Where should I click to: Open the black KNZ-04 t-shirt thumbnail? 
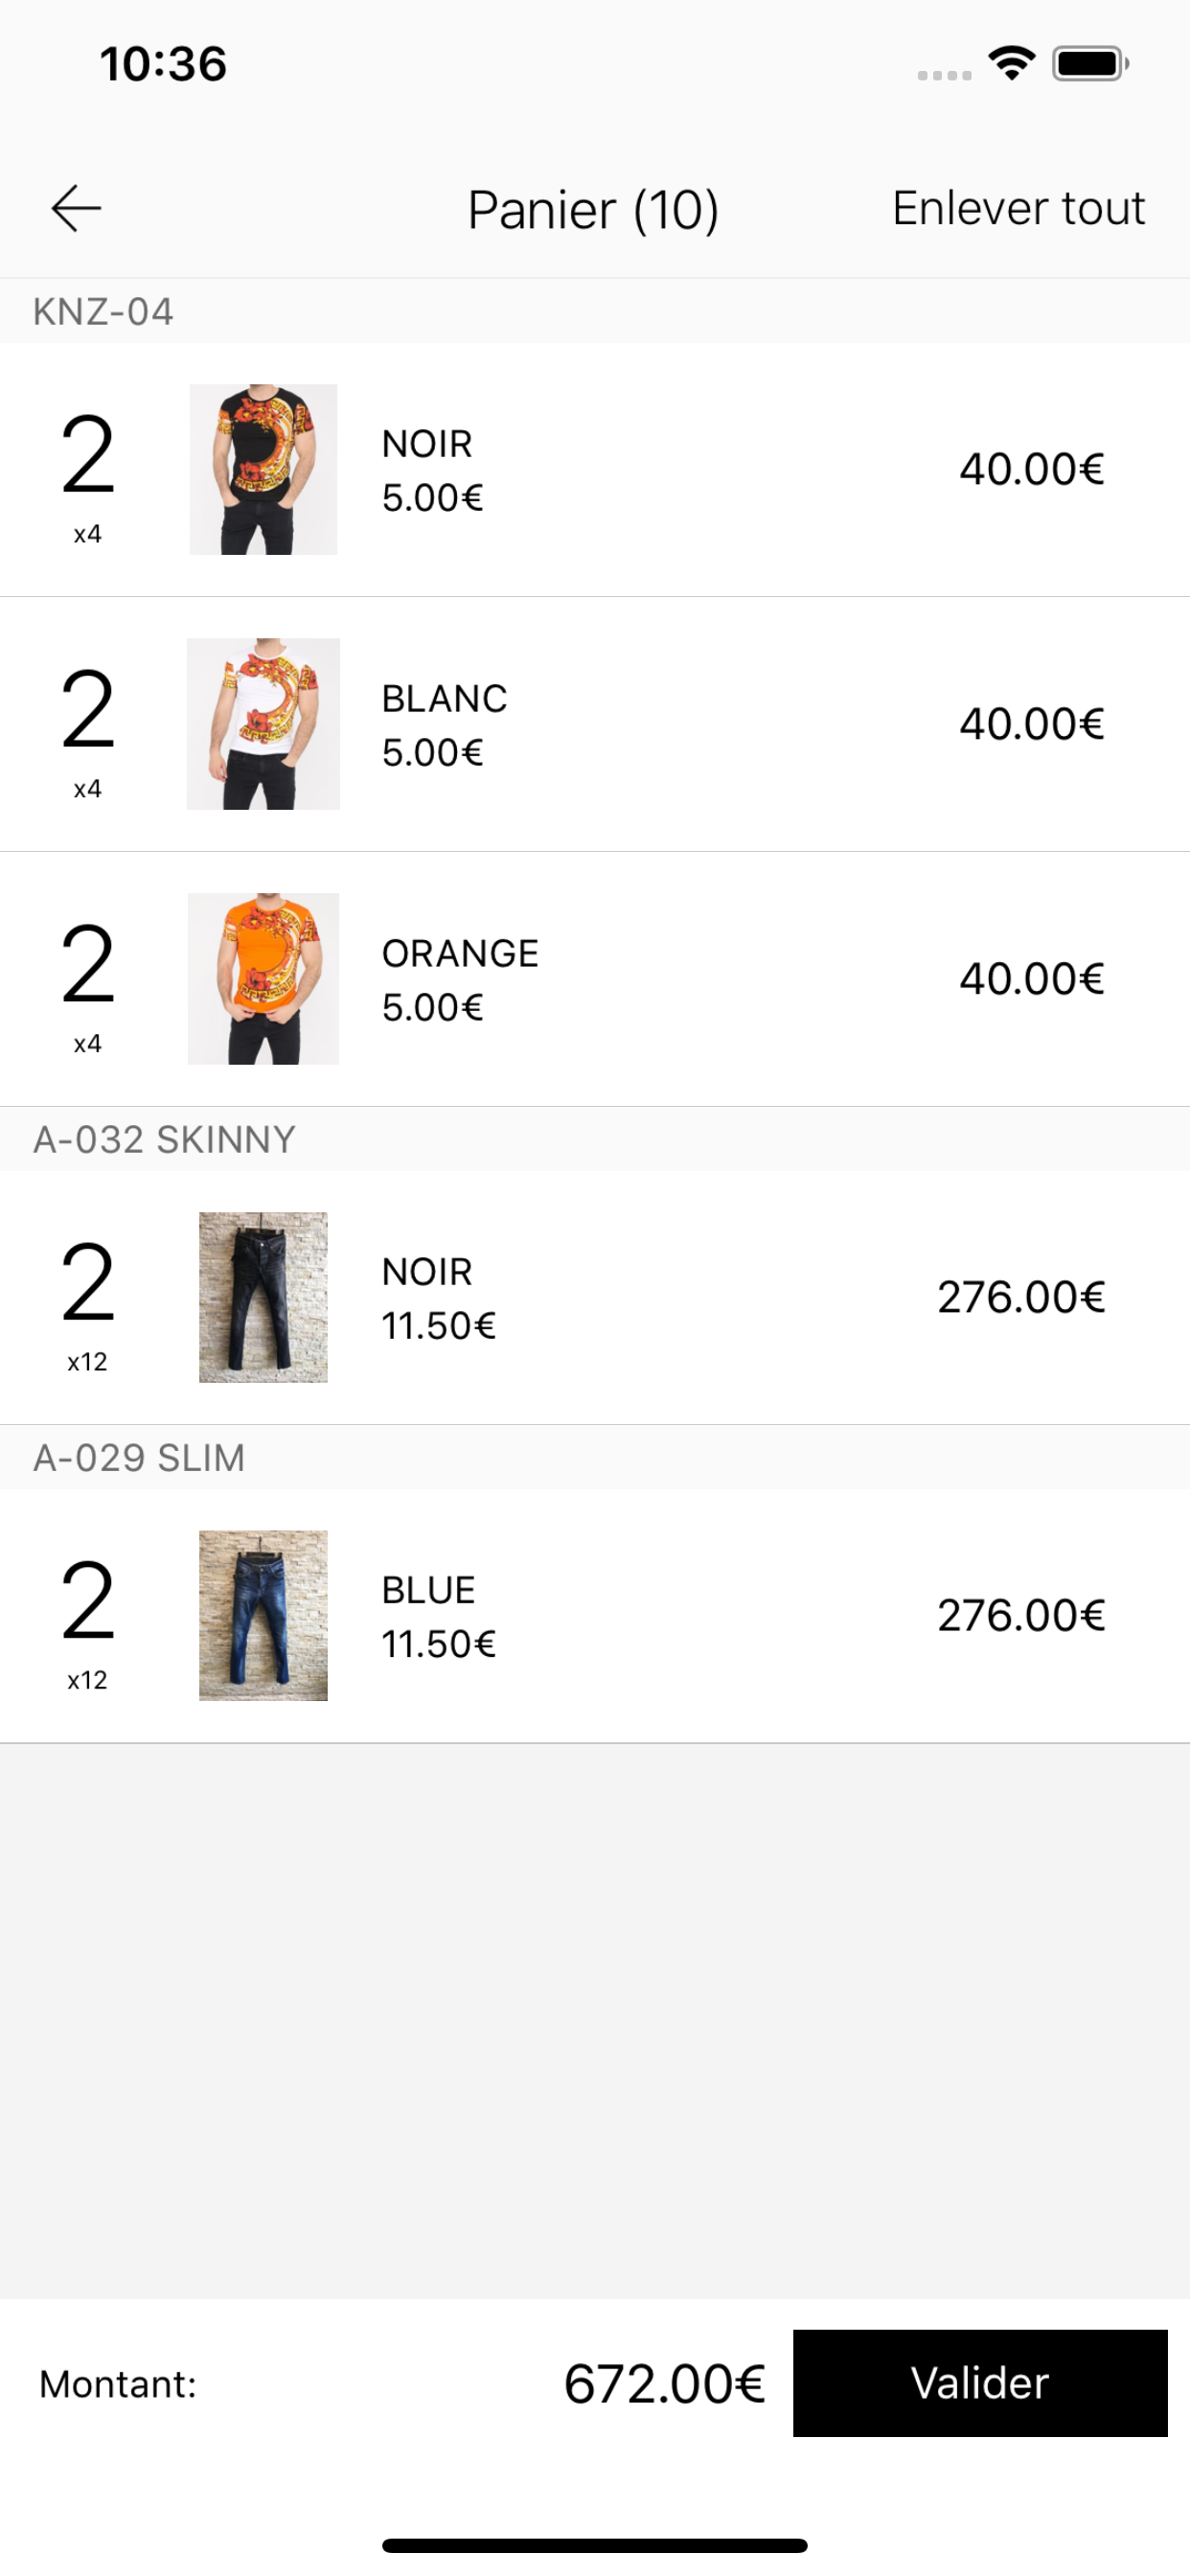click(263, 469)
